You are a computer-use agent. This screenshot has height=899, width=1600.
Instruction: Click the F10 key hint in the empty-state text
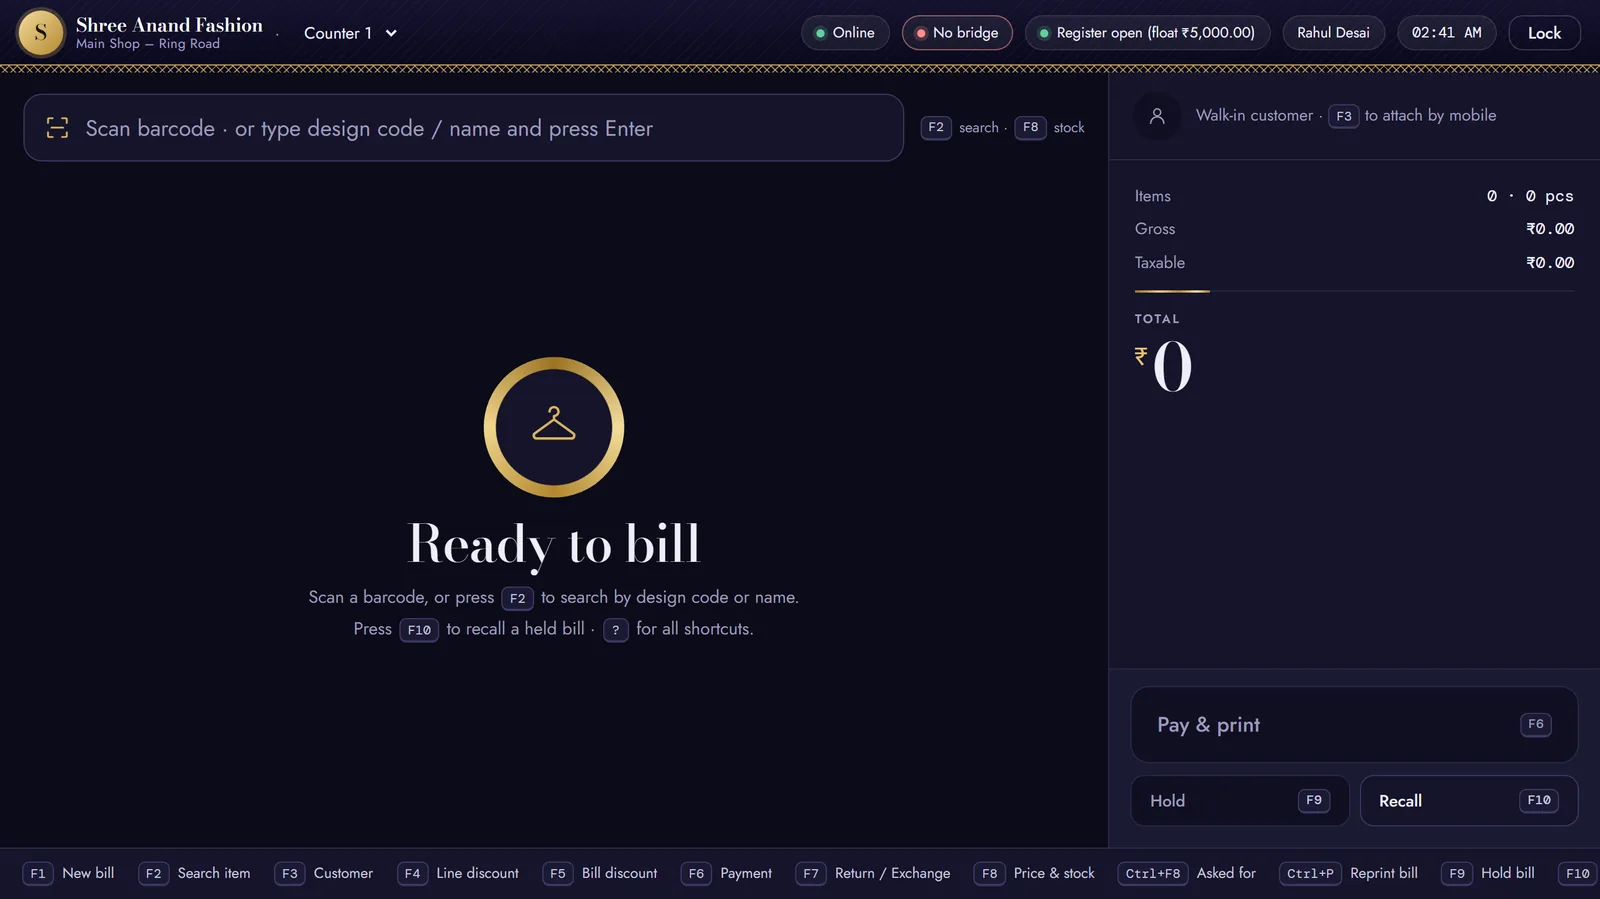point(419,630)
